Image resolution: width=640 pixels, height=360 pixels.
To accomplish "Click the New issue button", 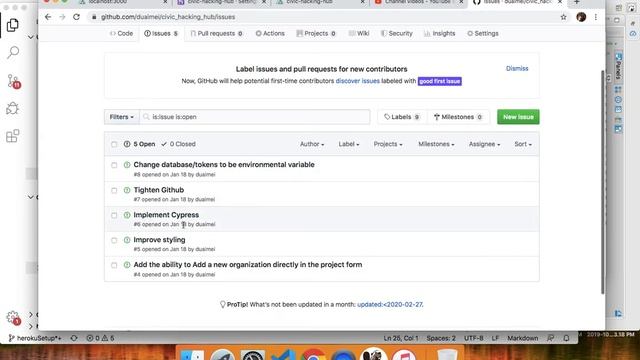I will pos(518,117).
